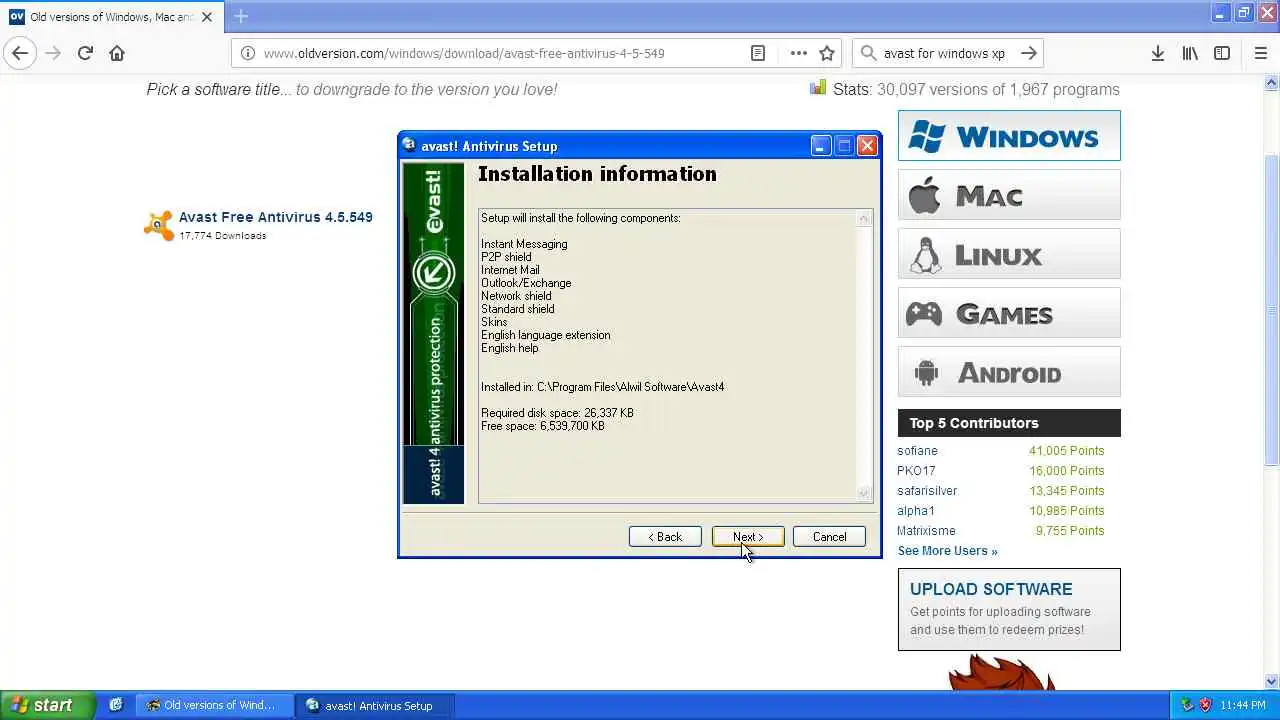Click contributor alpha1
This screenshot has width=1280, height=720.
pos(916,511)
